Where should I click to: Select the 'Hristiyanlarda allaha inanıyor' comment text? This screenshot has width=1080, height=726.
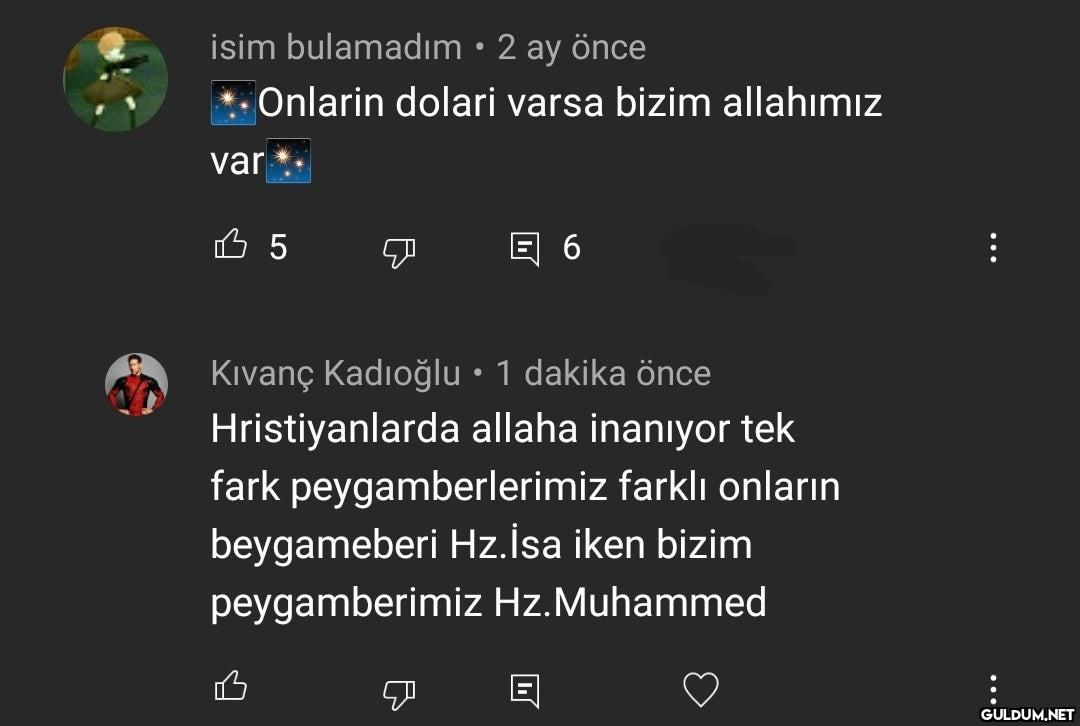pos(526,515)
